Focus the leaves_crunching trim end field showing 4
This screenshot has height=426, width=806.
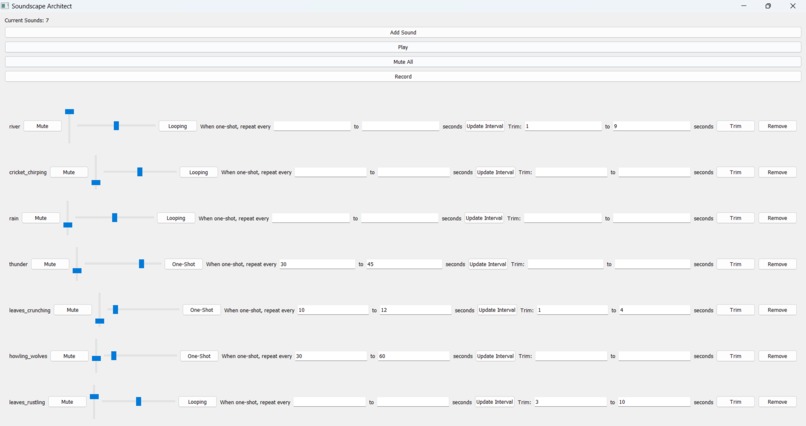click(654, 310)
